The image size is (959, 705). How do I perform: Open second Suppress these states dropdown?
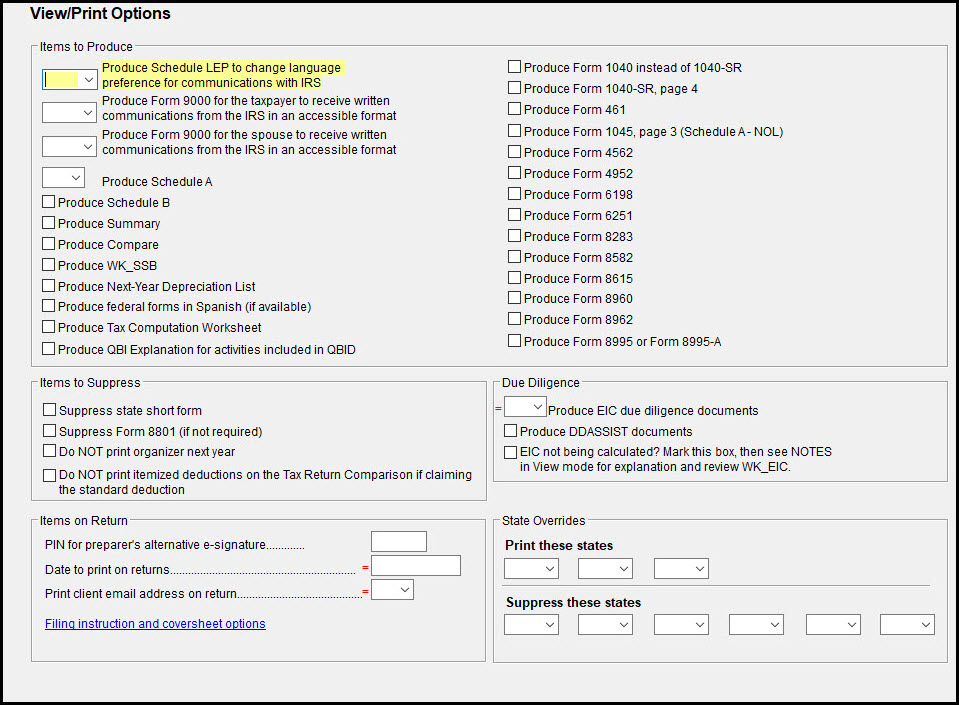[605, 625]
